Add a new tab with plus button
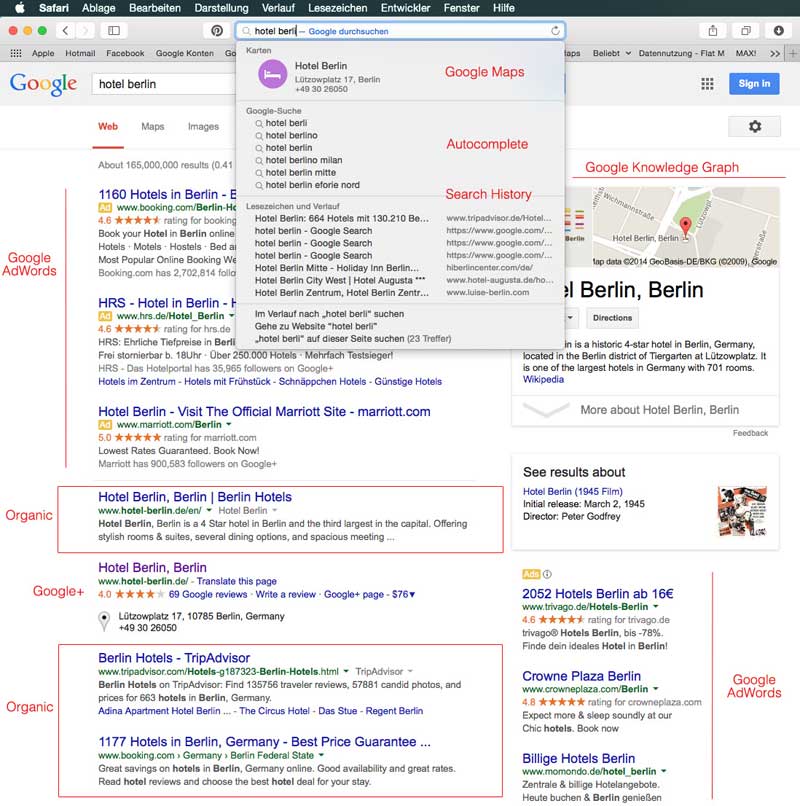The width and height of the screenshot is (800, 806). coord(793,53)
